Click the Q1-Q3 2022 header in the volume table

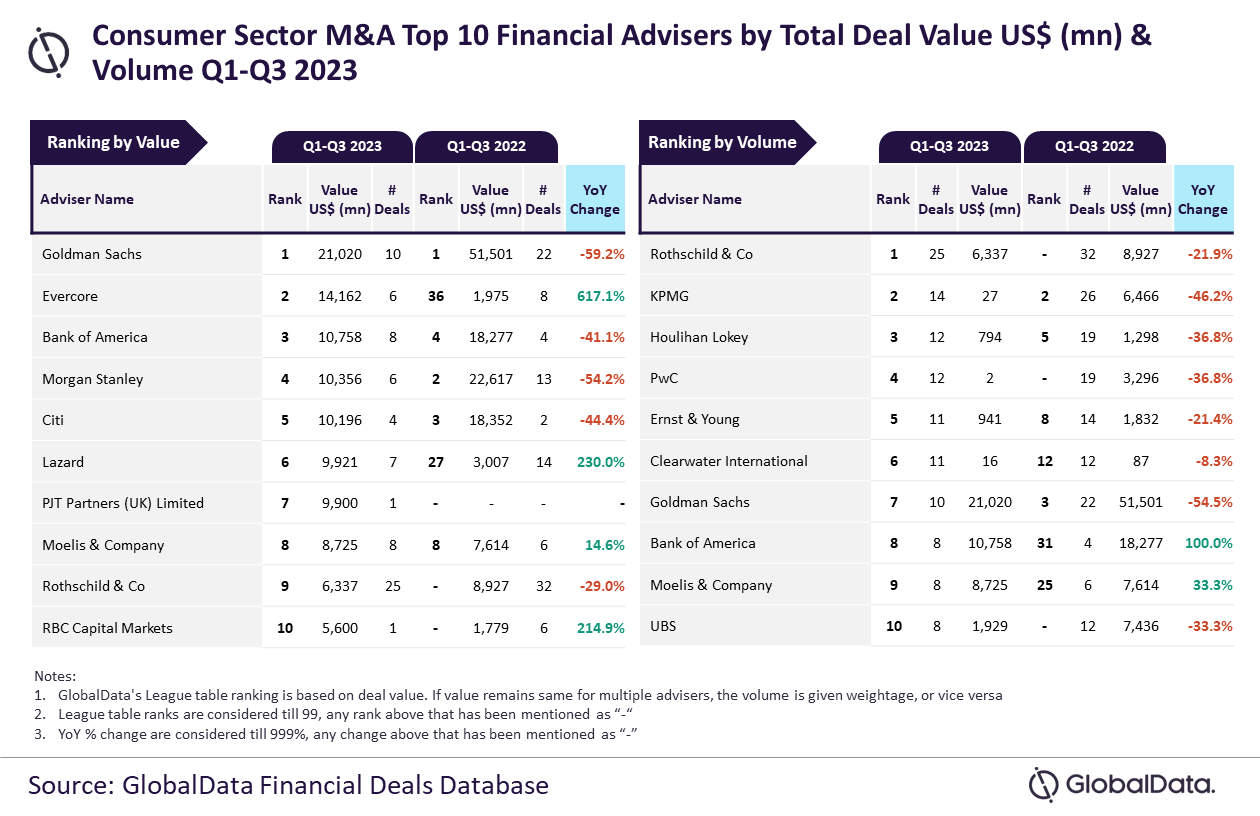[x=1094, y=146]
